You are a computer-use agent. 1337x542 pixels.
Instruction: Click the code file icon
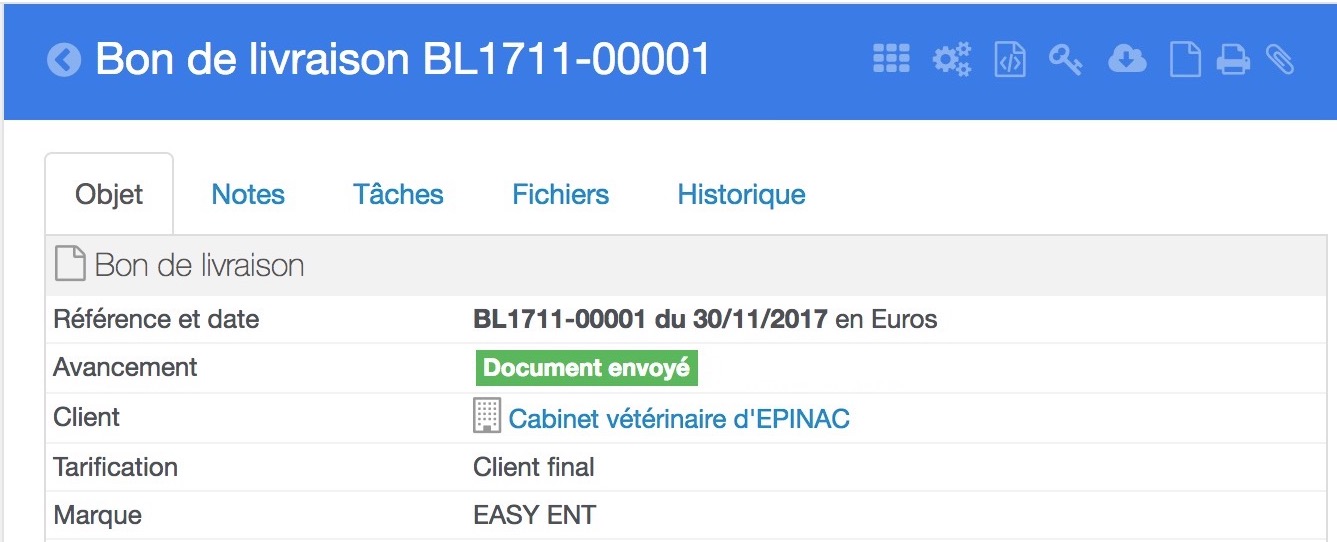point(1010,60)
